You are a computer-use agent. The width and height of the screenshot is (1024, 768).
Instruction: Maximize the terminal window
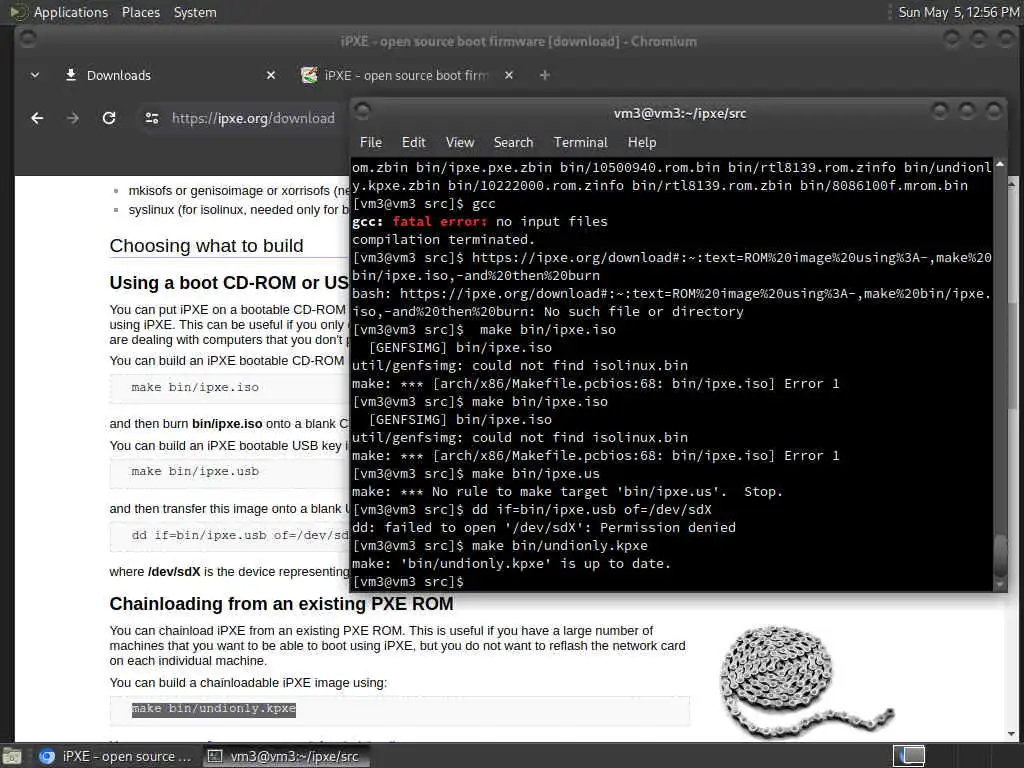[967, 110]
